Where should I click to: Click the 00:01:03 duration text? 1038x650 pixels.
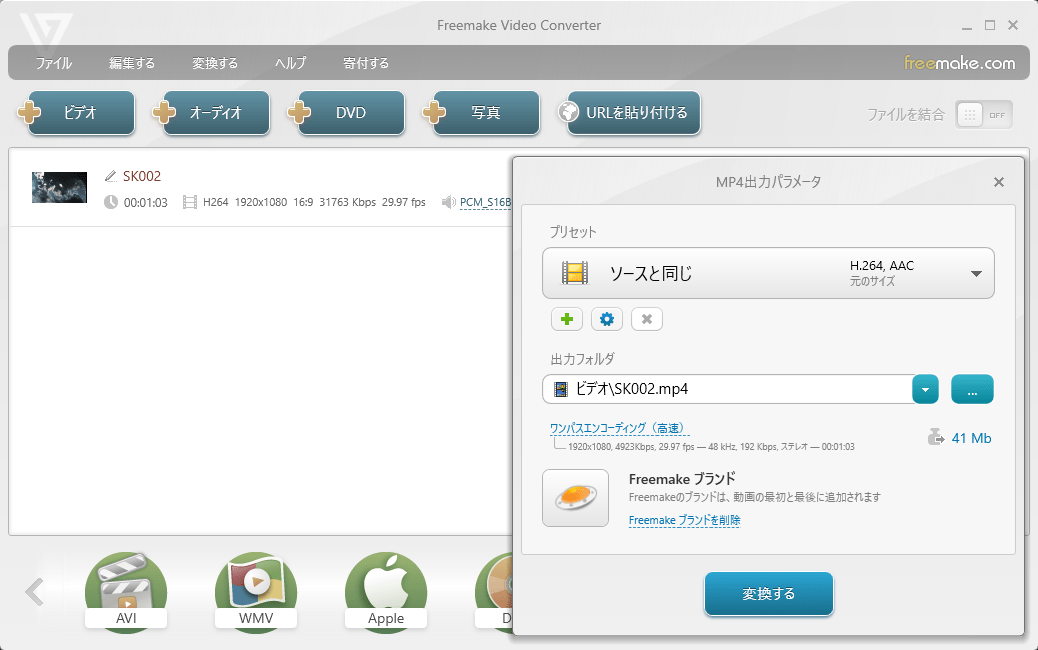146,203
